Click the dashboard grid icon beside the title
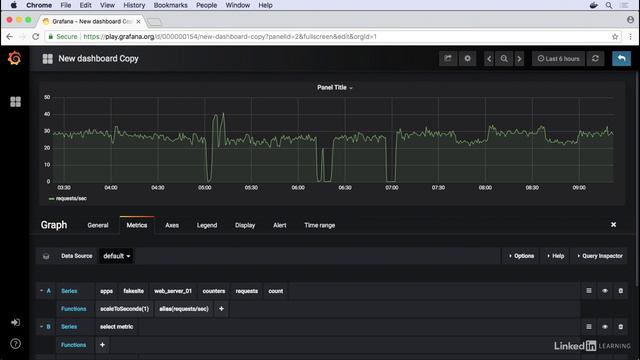 pos(47,59)
